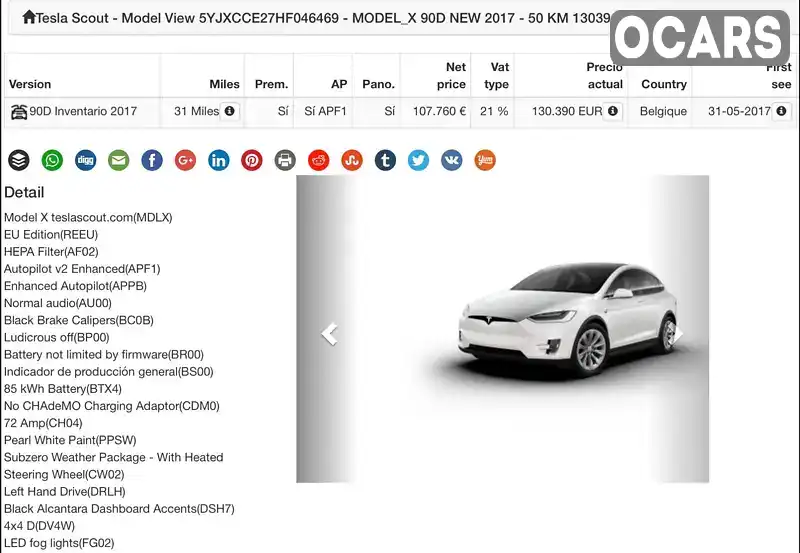This screenshot has height=553, width=800.
Task: Share on Tumblr
Action: pyautogui.click(x=385, y=160)
